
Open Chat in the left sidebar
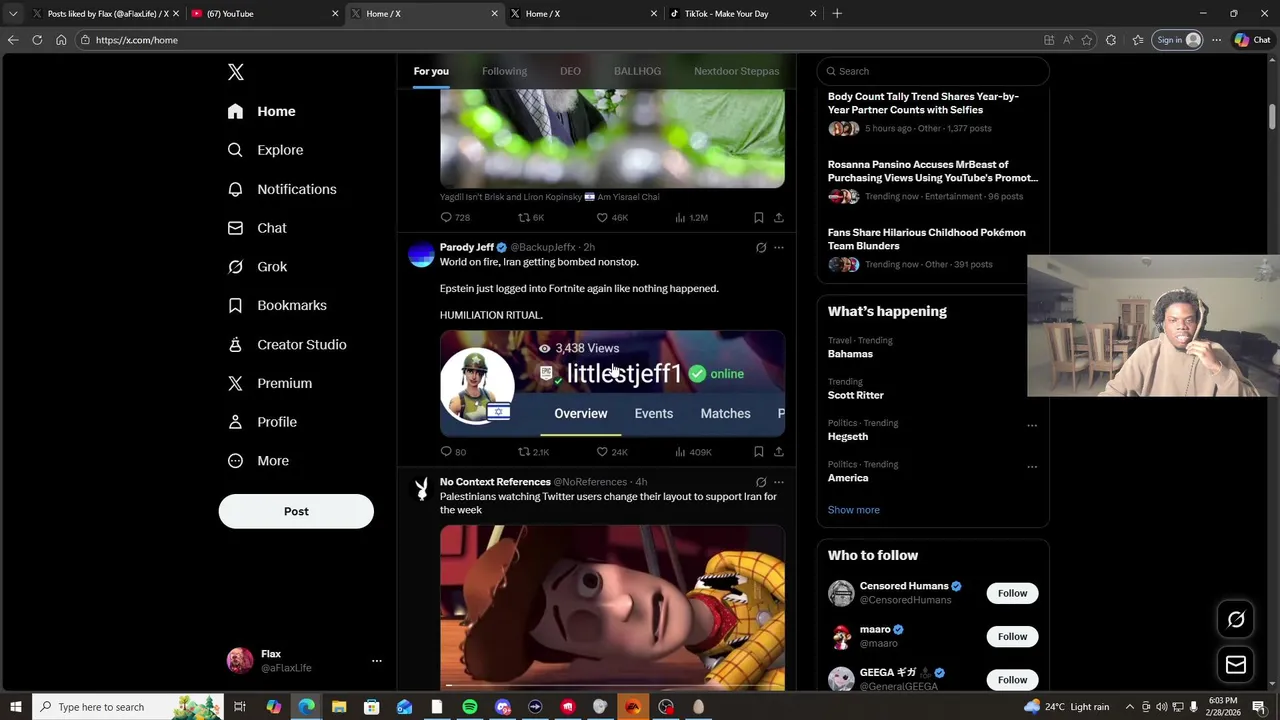pyautogui.click(x=257, y=228)
